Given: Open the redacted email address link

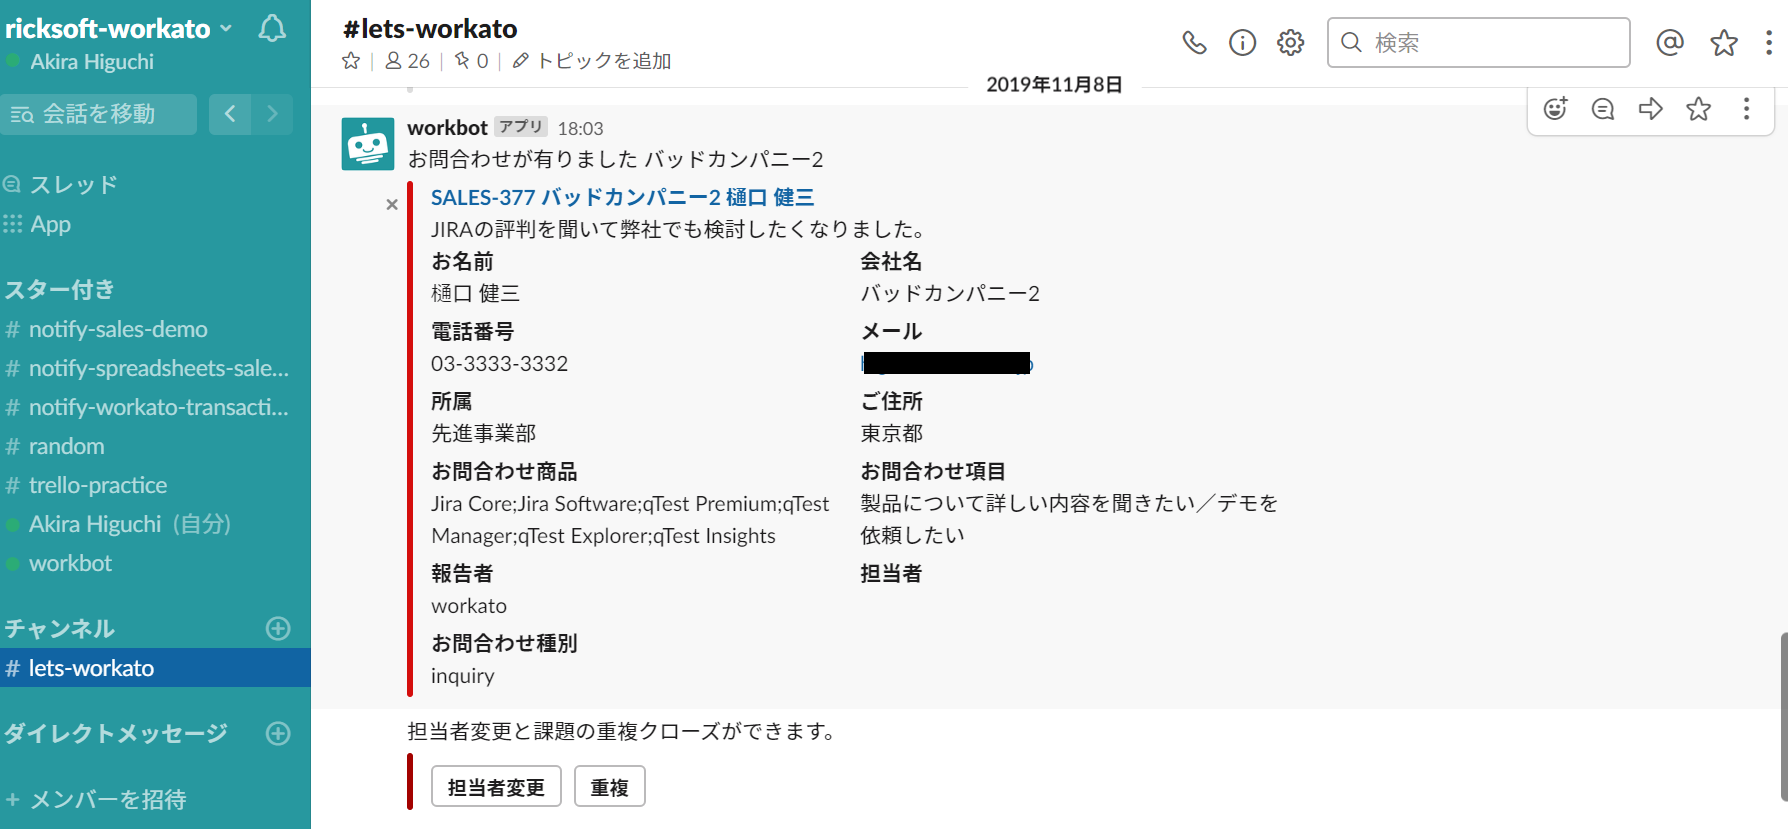Looking at the screenshot, I should pyautogui.click(x=946, y=363).
